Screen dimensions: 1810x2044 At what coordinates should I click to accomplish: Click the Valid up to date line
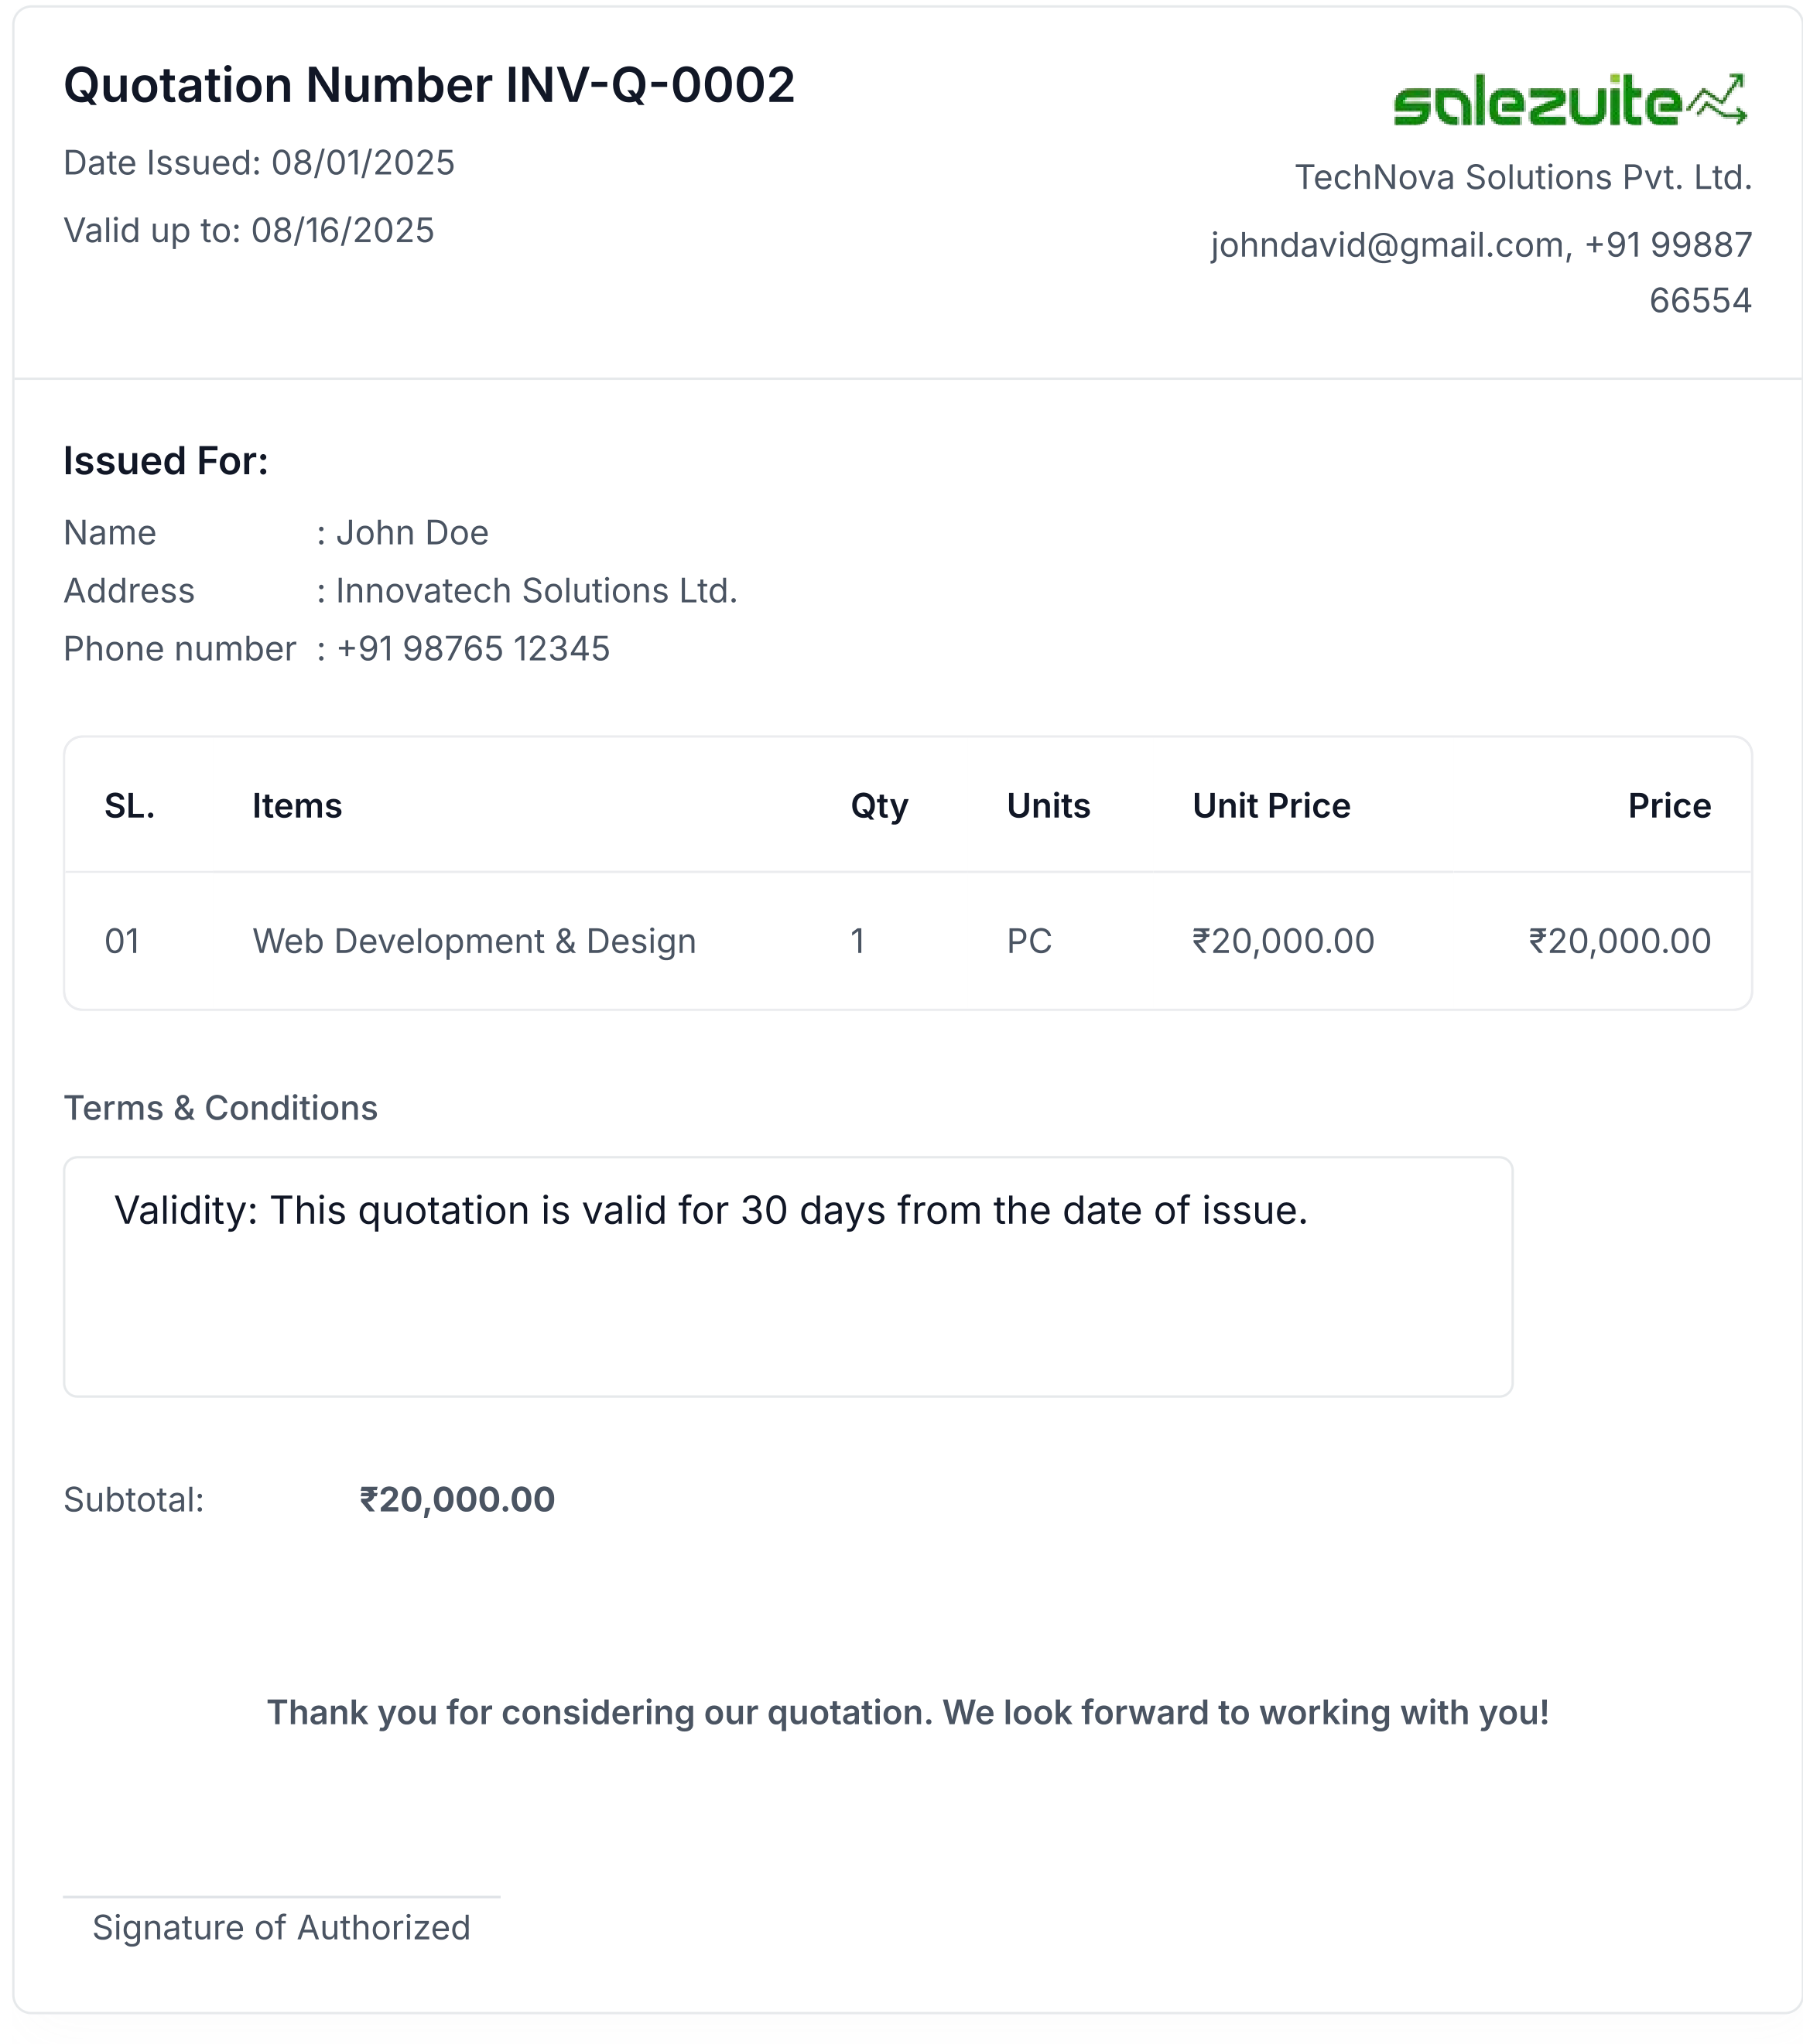[249, 231]
